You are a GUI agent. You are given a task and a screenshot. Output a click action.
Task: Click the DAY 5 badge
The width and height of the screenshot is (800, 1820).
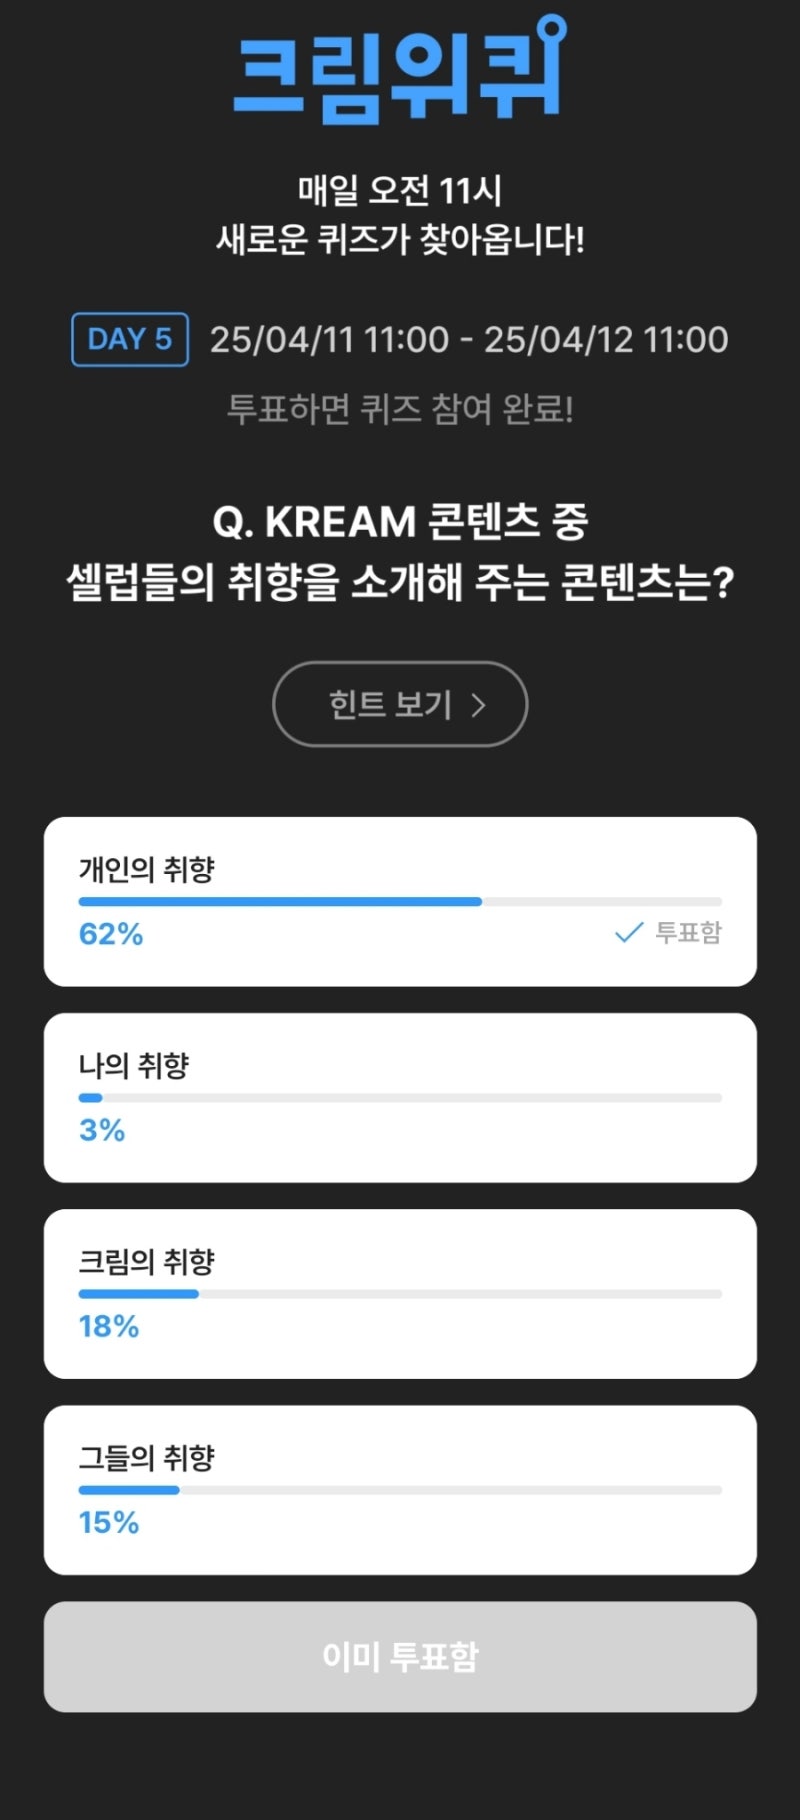pyautogui.click(x=130, y=340)
